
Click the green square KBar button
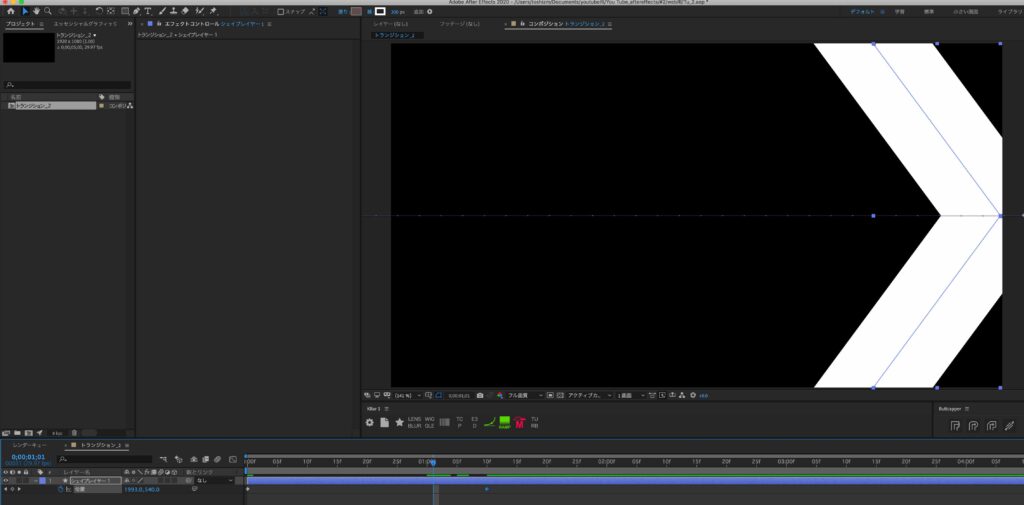click(505, 423)
